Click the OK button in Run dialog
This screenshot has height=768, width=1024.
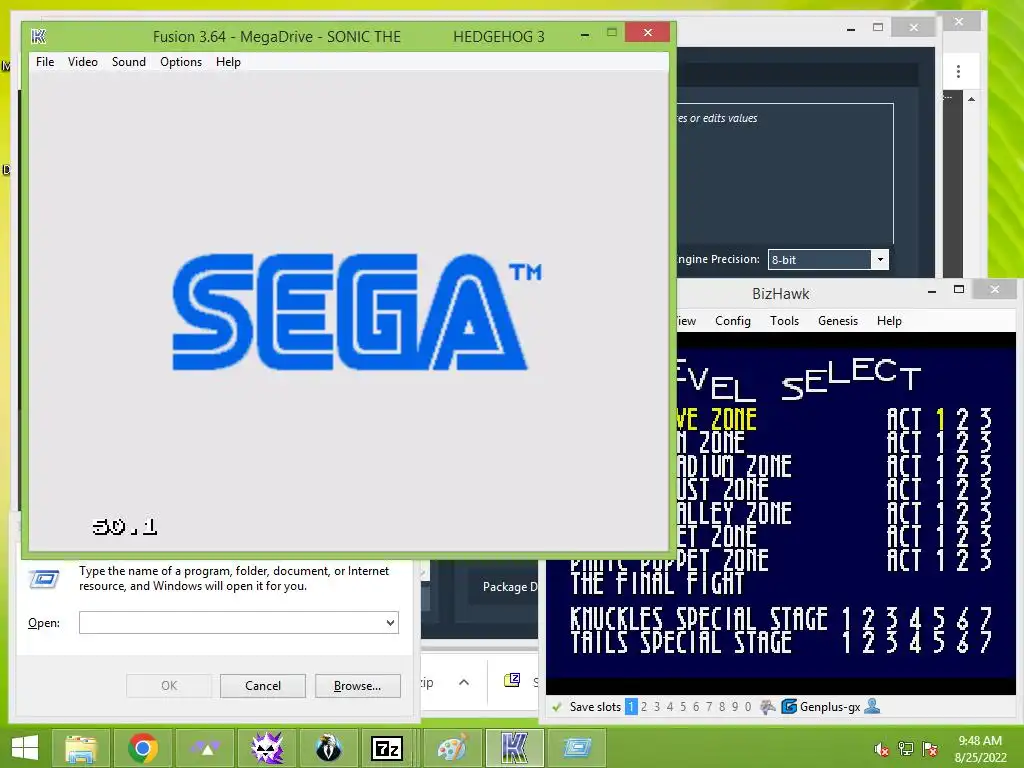click(x=169, y=686)
